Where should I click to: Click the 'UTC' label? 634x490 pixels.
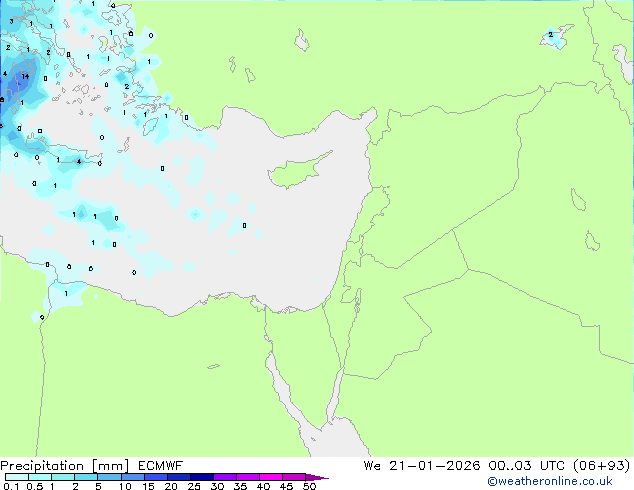[553, 466]
